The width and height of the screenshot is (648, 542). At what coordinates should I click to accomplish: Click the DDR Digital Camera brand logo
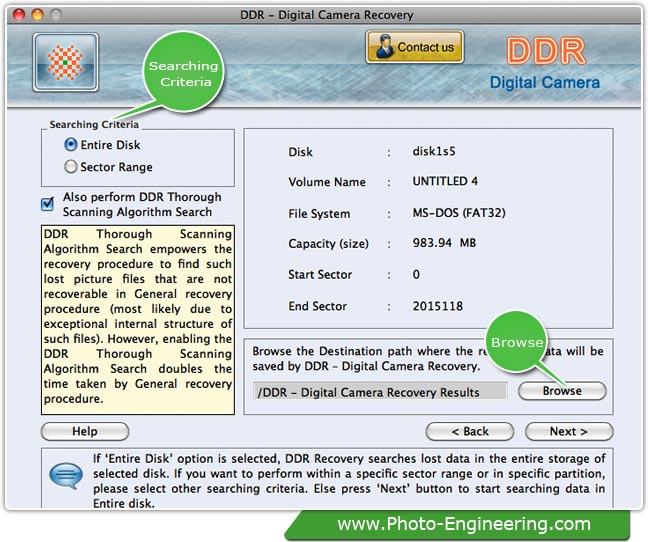click(545, 64)
